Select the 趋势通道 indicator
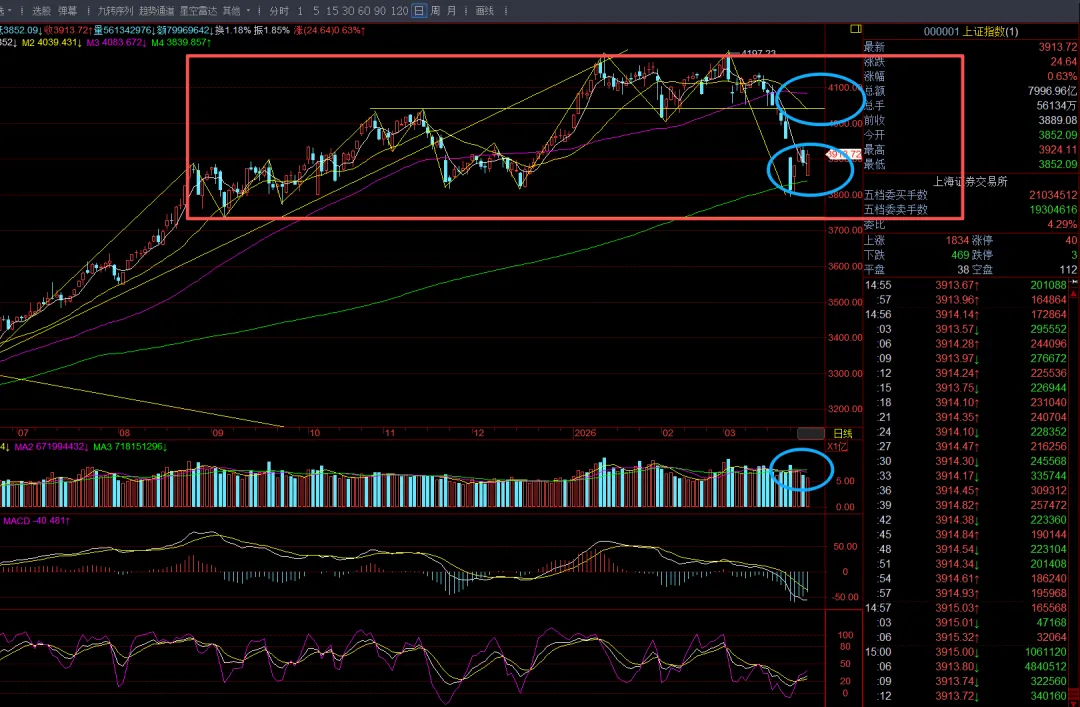The image size is (1080, 707). click(x=156, y=10)
